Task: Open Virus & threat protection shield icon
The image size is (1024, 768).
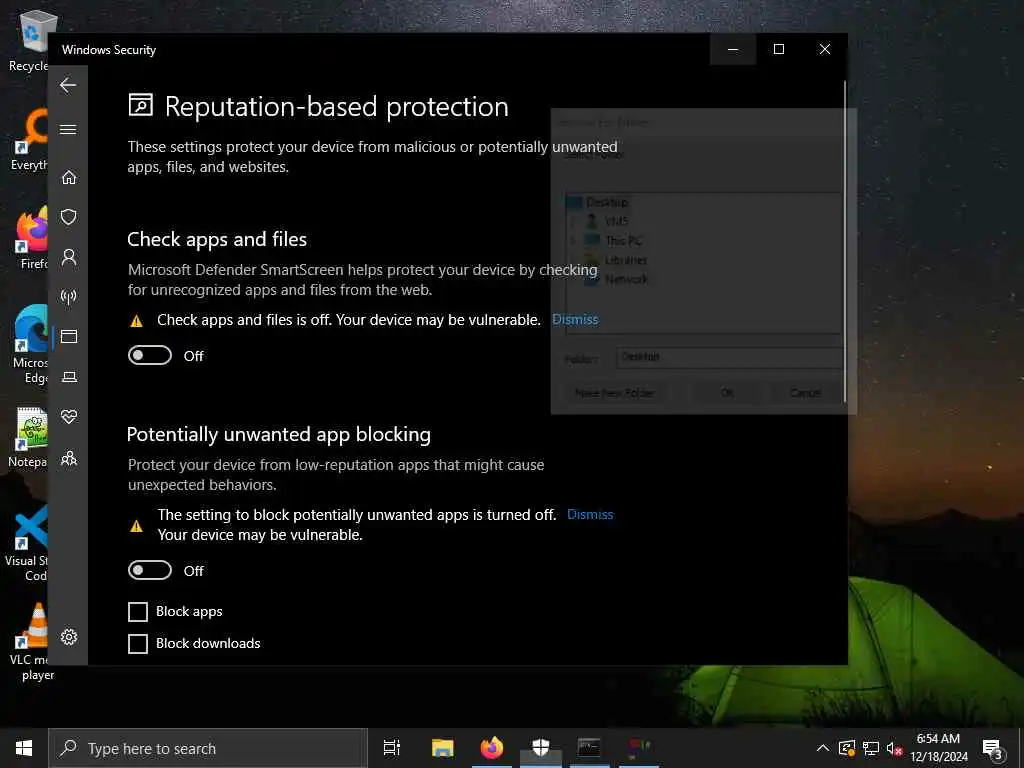Action: 69,217
